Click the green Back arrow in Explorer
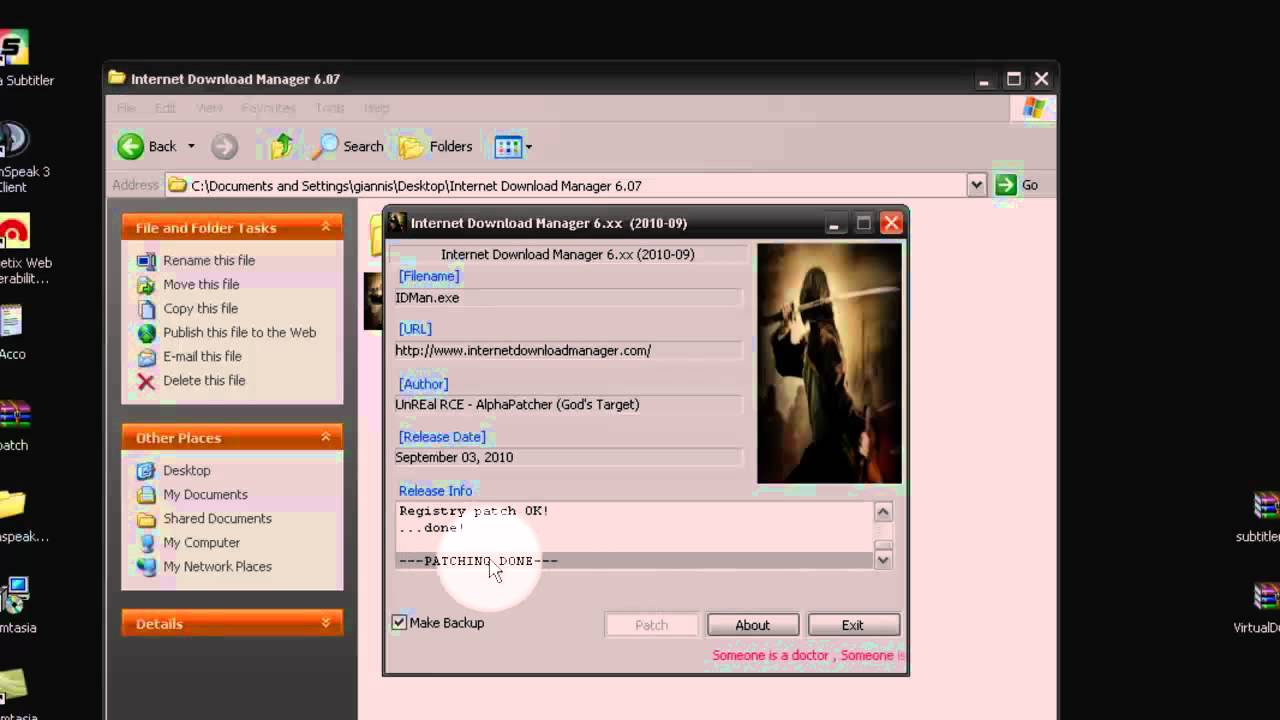This screenshot has width=1280, height=720. pyautogui.click(x=131, y=146)
